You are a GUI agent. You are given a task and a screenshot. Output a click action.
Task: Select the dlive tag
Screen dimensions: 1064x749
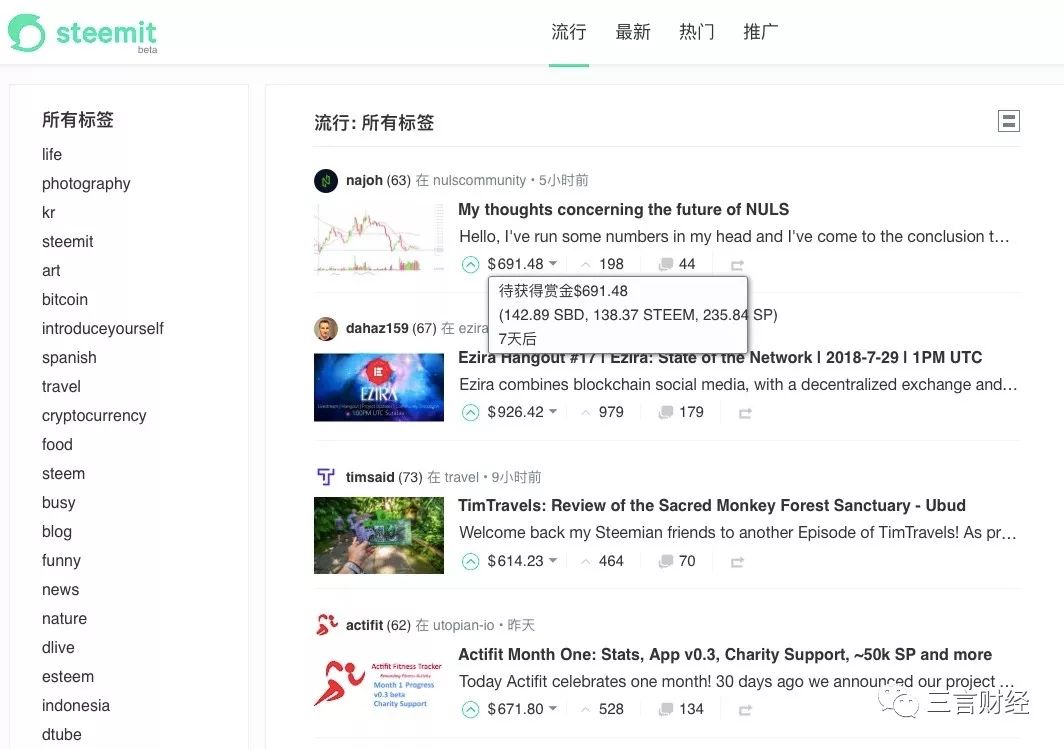coord(58,647)
